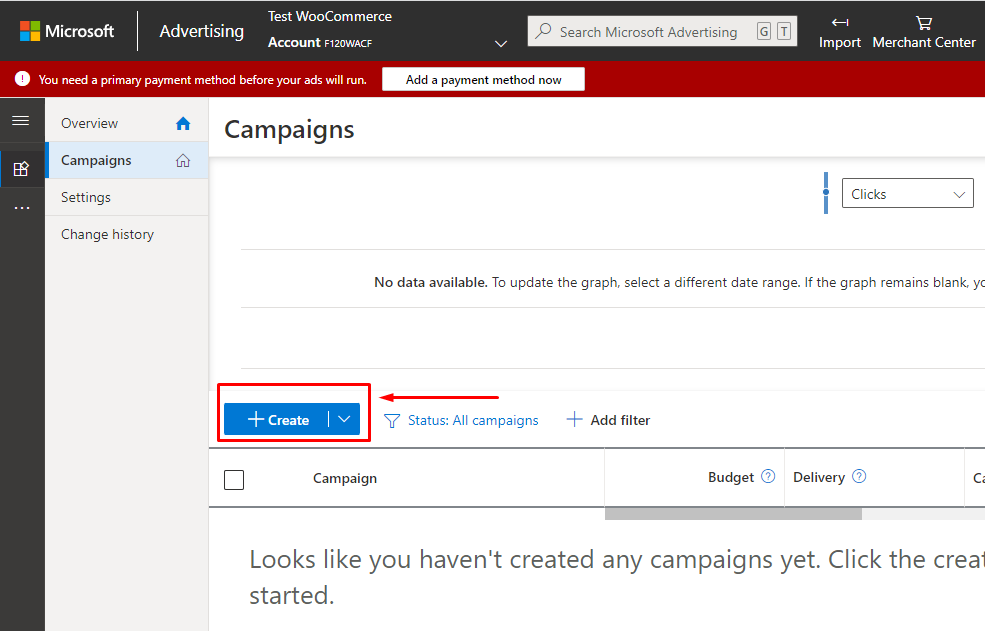The height and width of the screenshot is (631, 985).
Task: Click the Advertising product title
Action: click(202, 31)
